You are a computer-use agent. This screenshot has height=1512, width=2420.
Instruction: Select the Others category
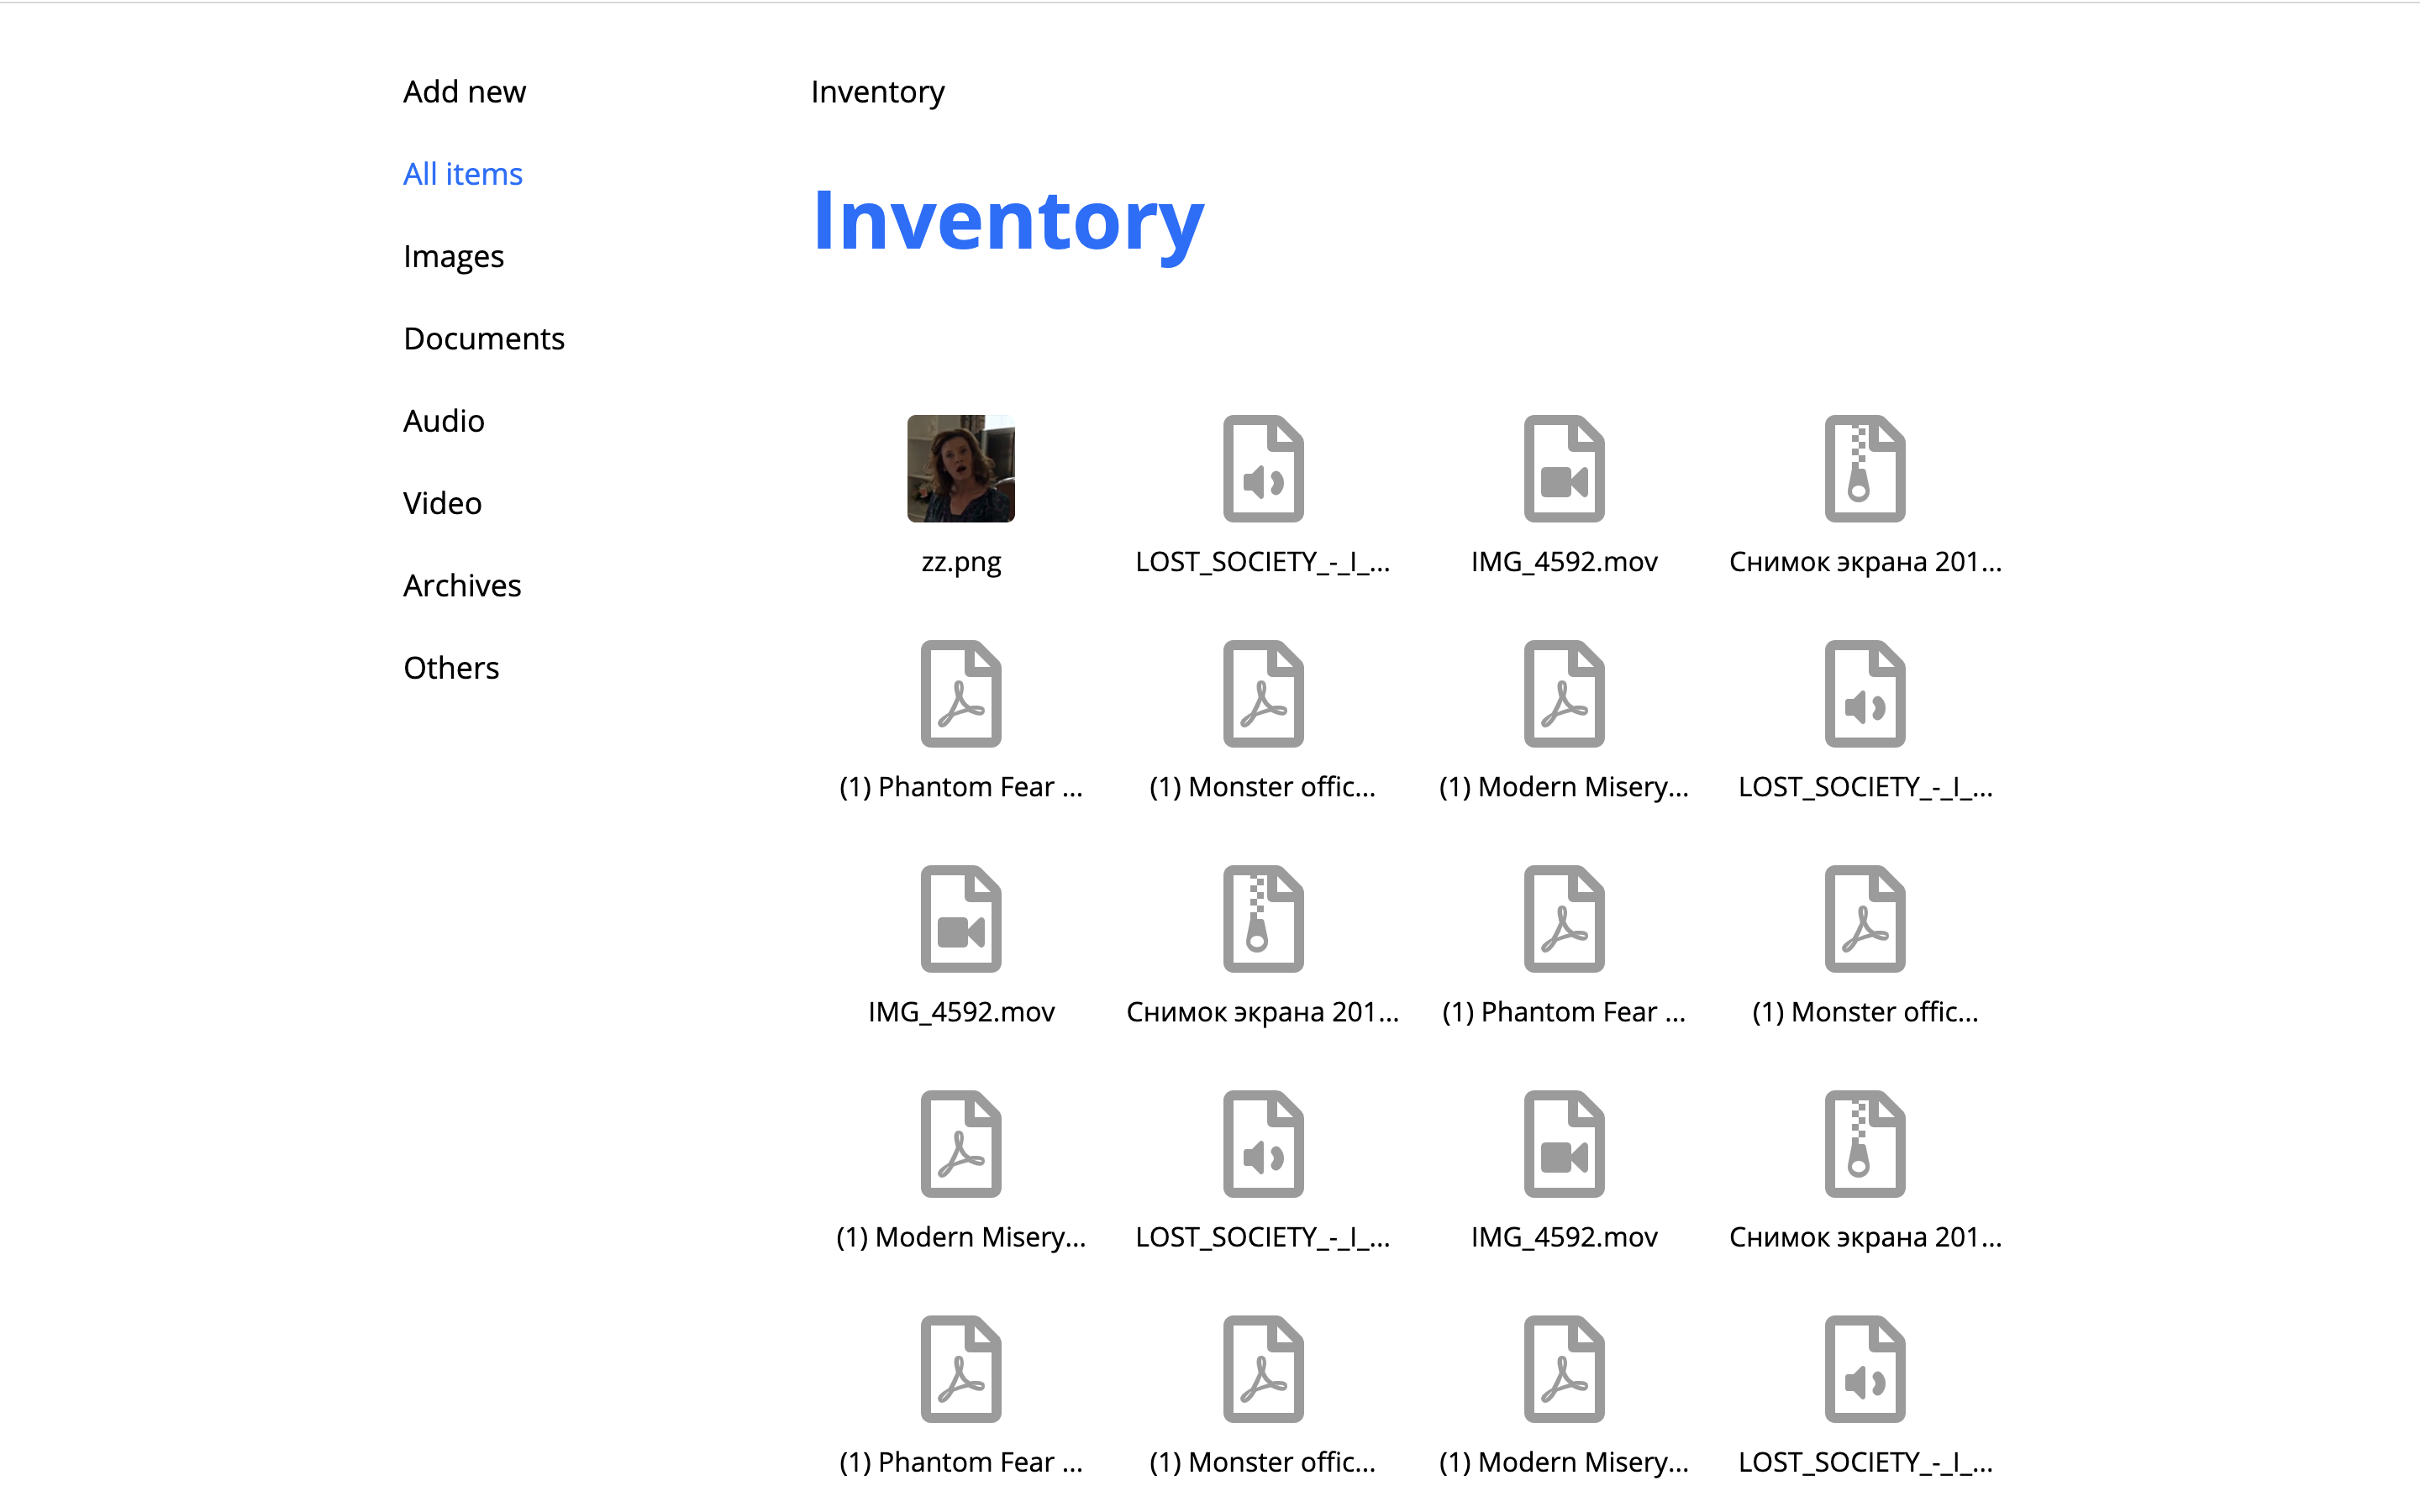pos(451,667)
